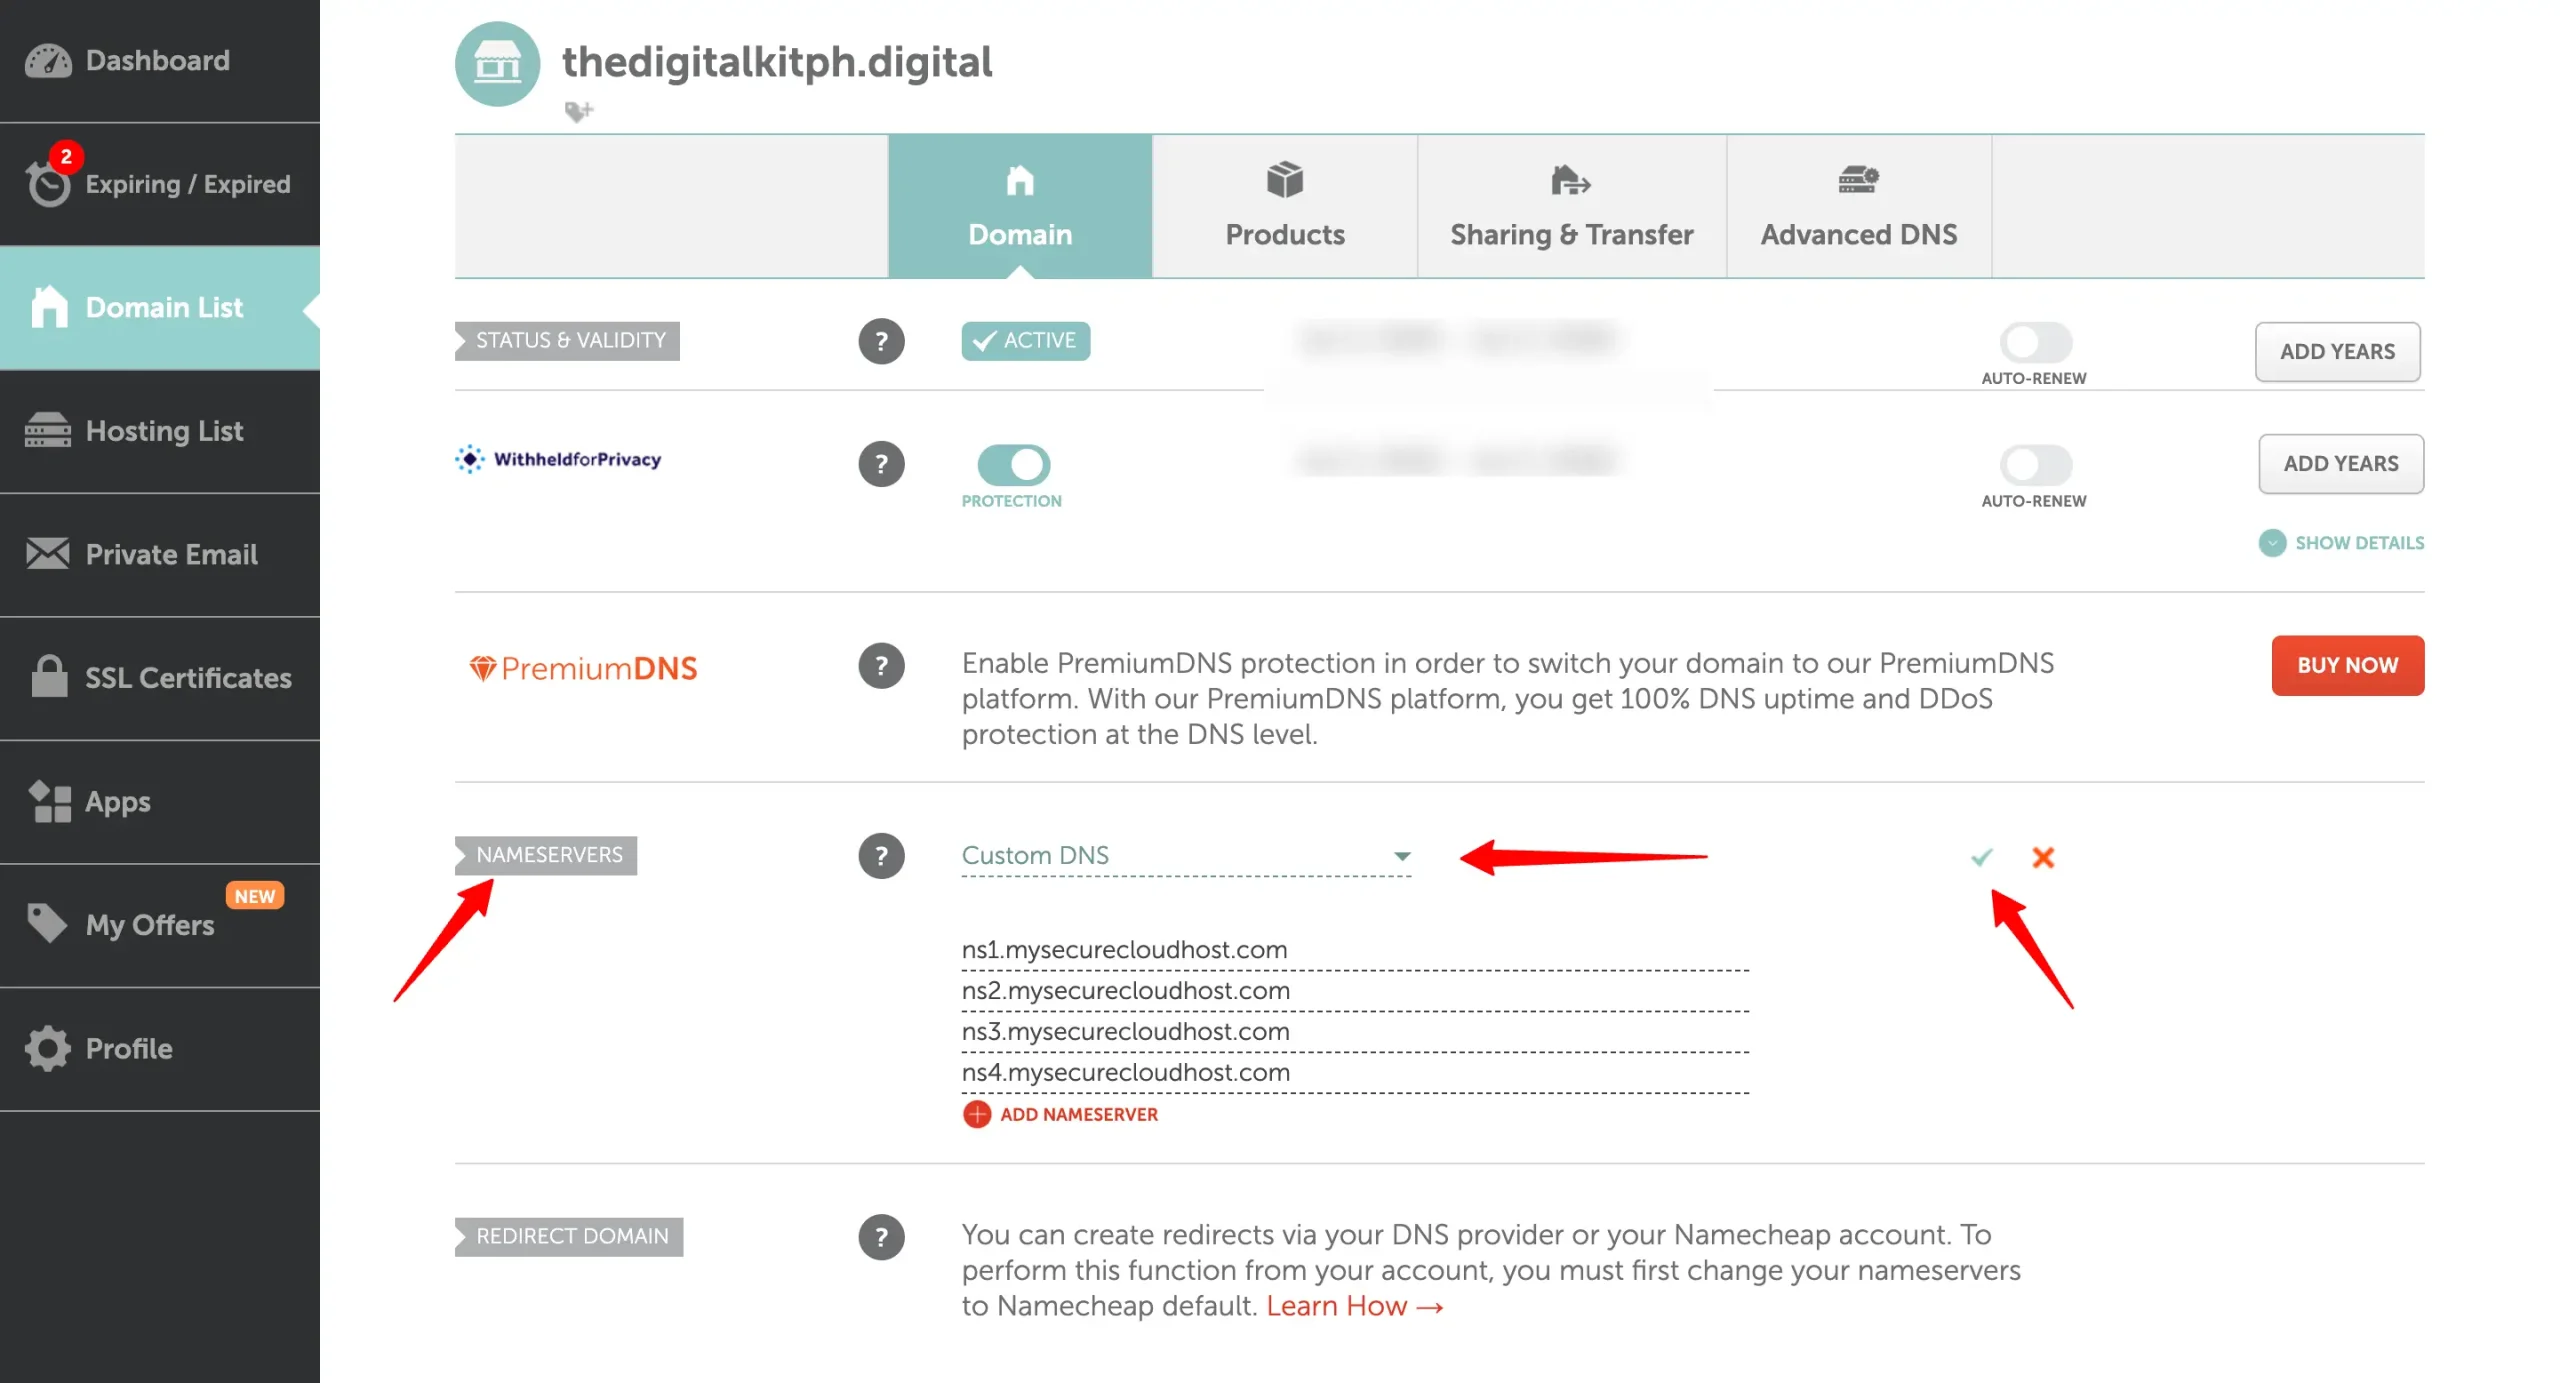Enable auto-renew for WithheldforPrivacy

coord(2035,464)
